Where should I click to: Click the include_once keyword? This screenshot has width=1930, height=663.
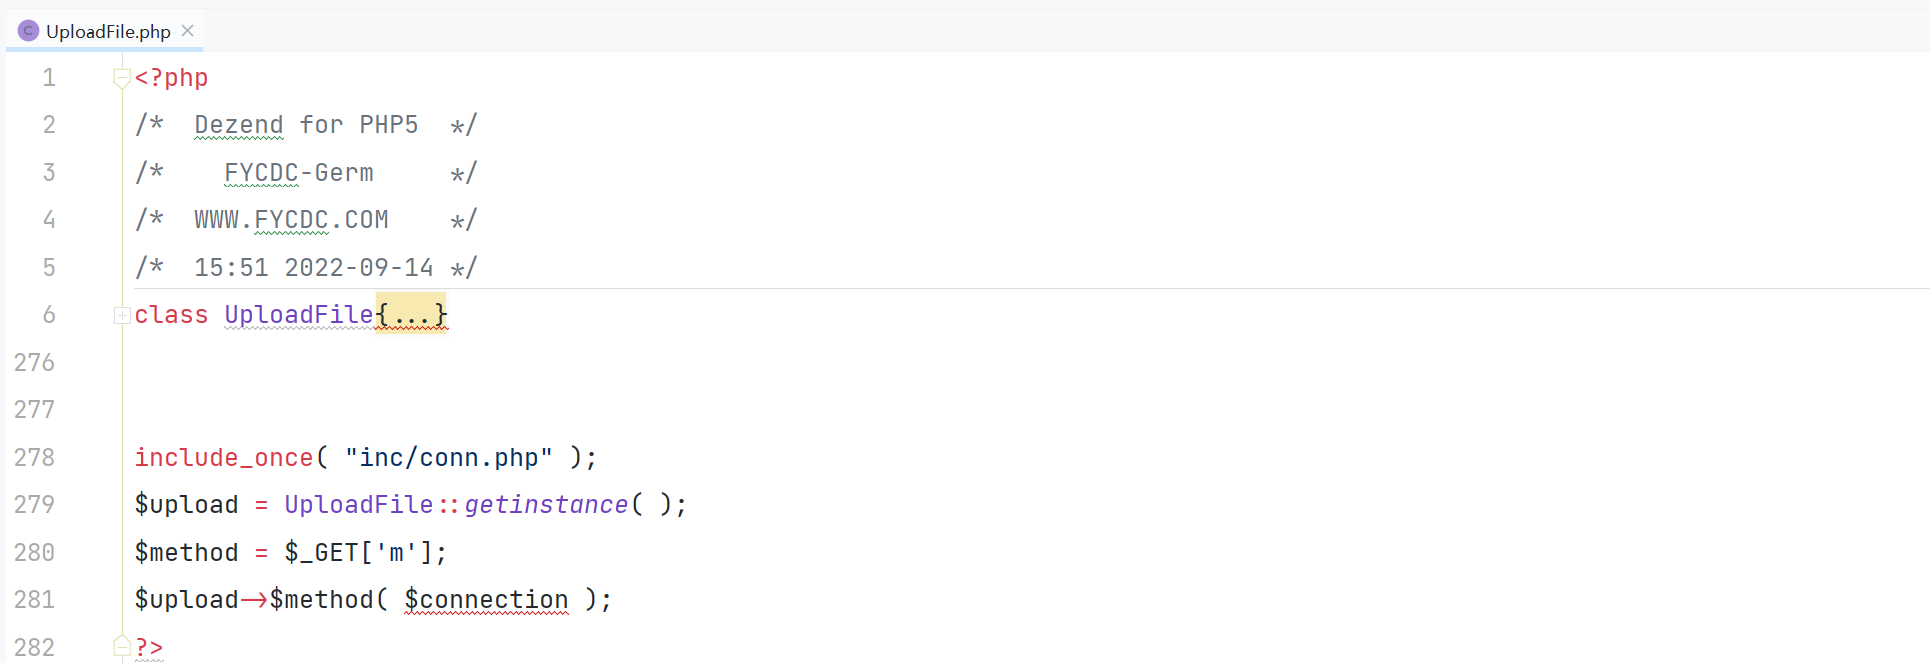224,457
